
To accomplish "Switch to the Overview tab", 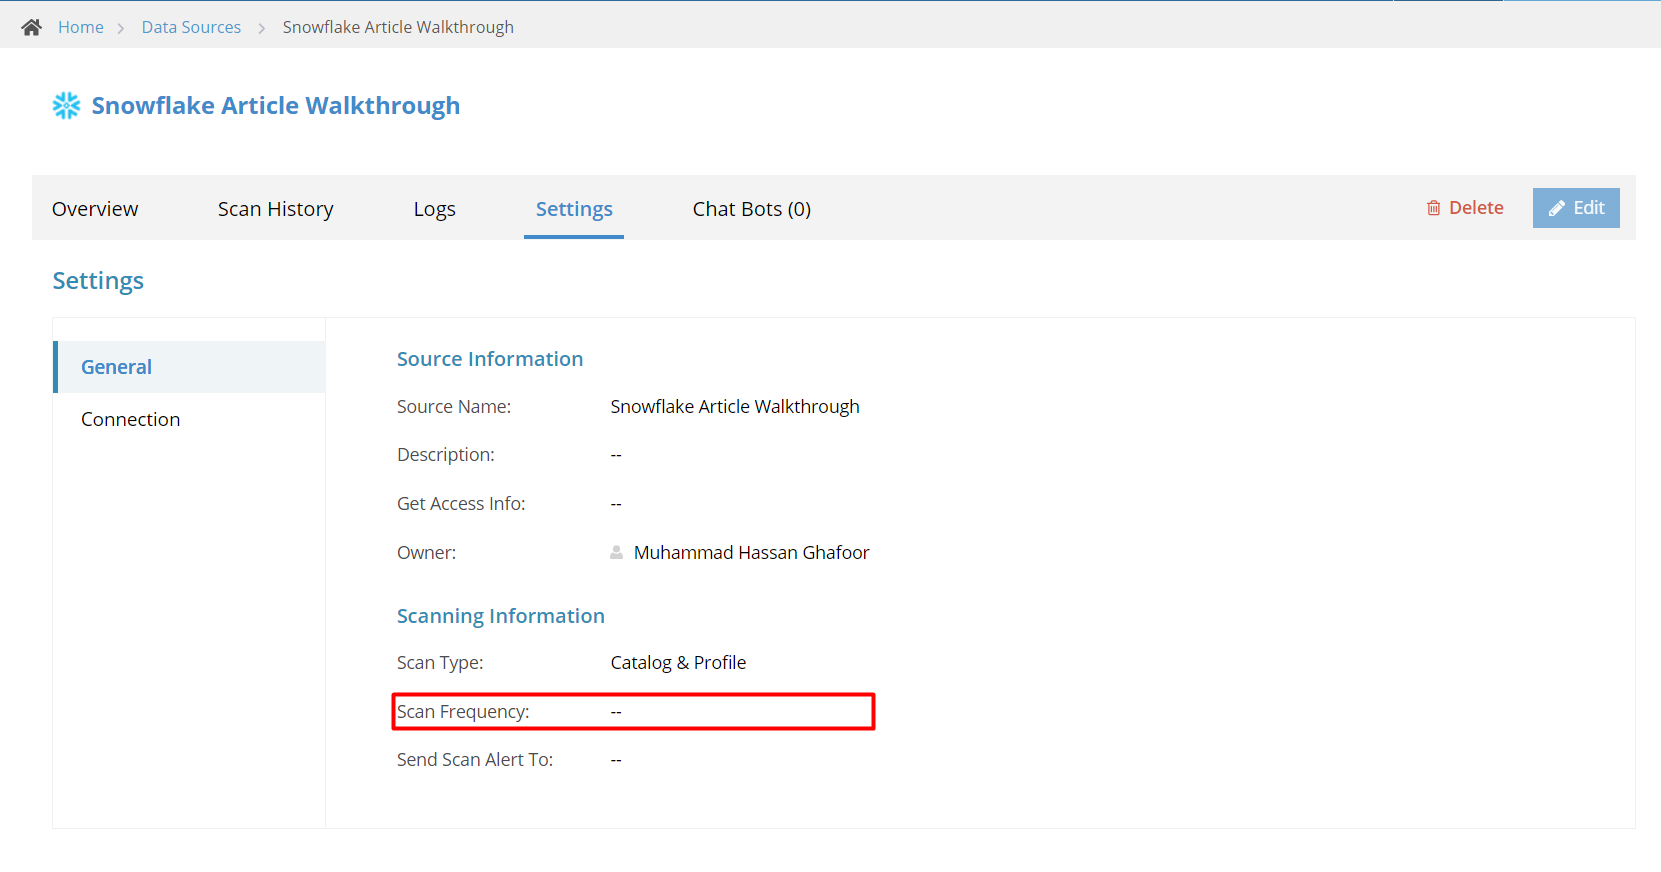I will point(95,208).
